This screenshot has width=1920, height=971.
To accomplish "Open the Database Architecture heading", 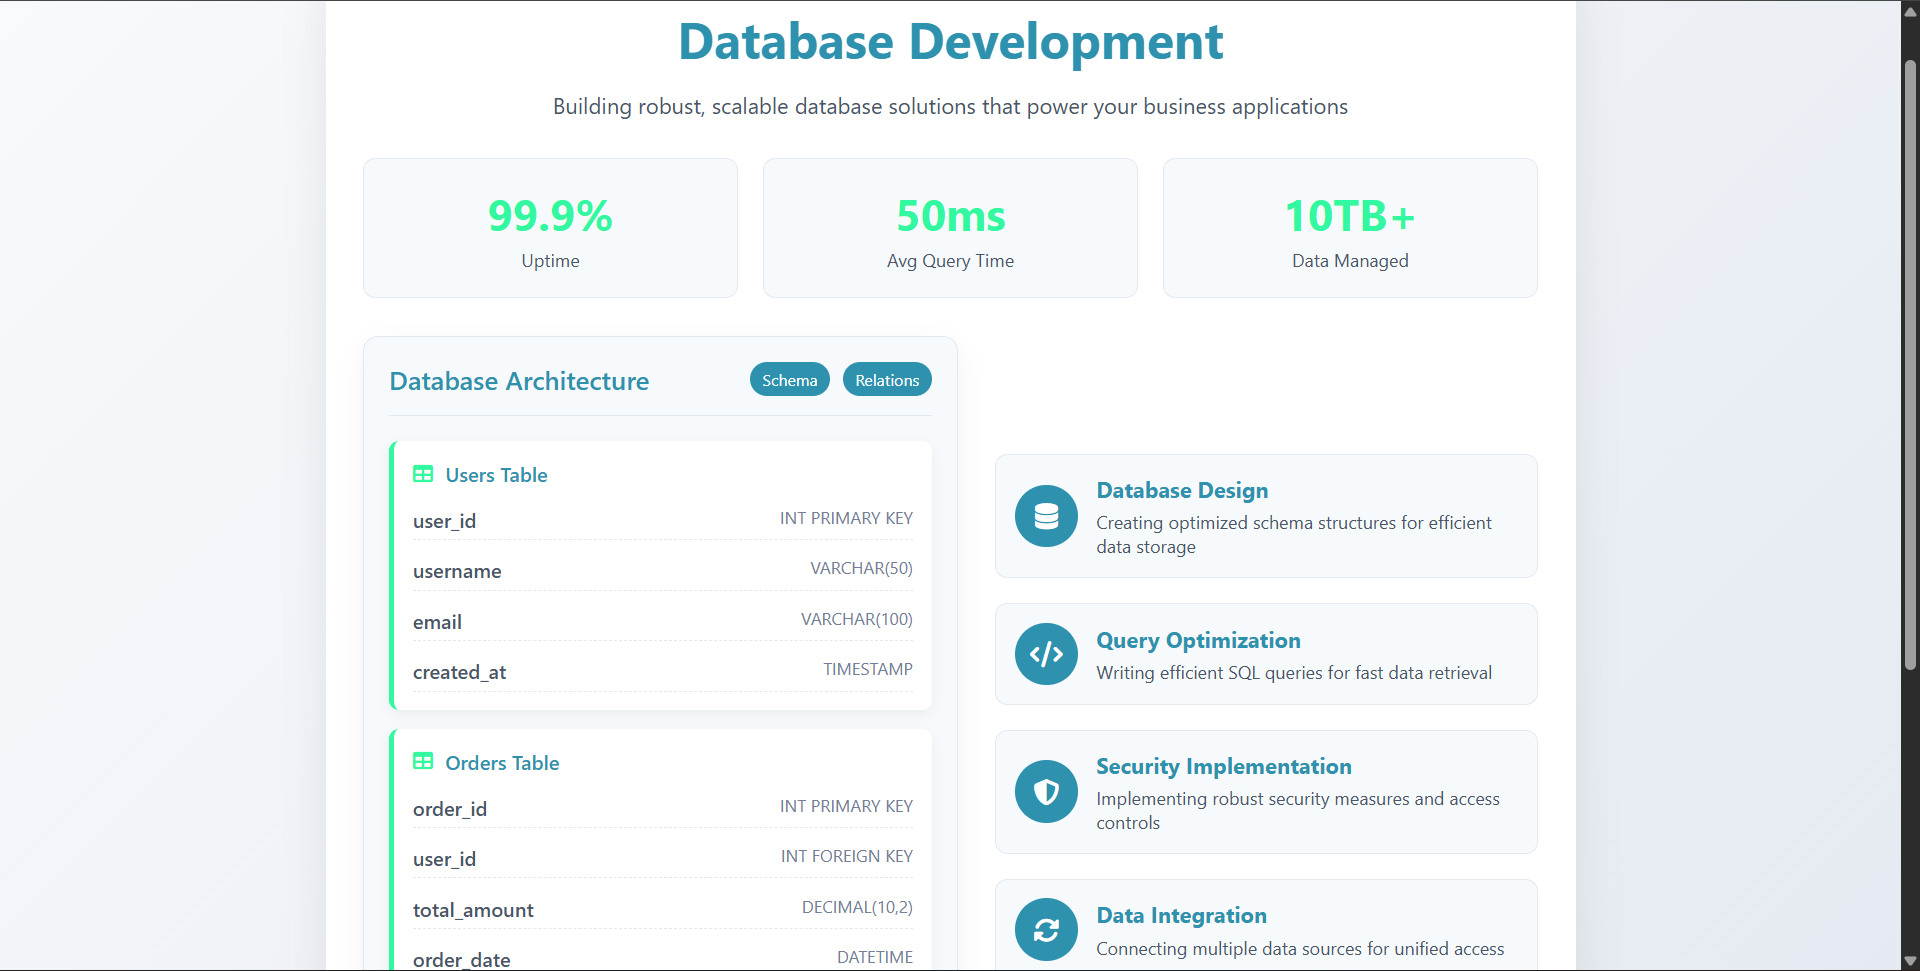I will click(x=518, y=381).
